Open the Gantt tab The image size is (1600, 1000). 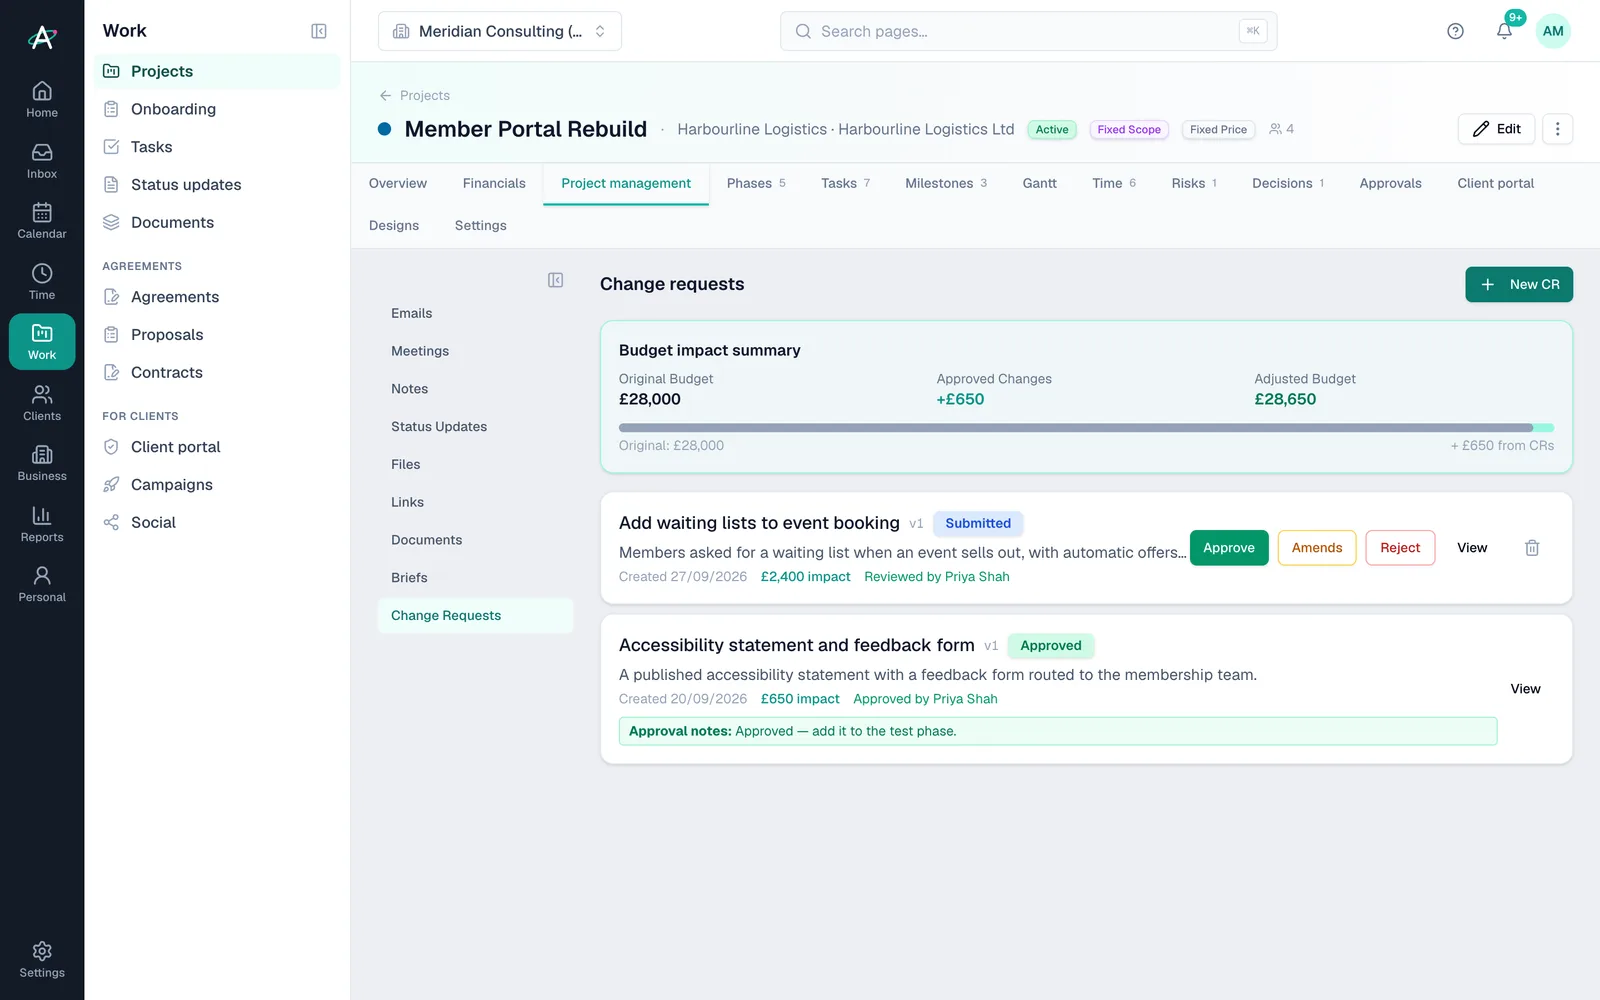pos(1039,183)
